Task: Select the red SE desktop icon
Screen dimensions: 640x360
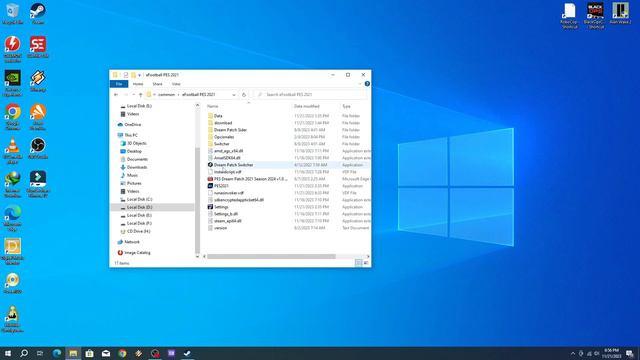Action: tap(38, 47)
